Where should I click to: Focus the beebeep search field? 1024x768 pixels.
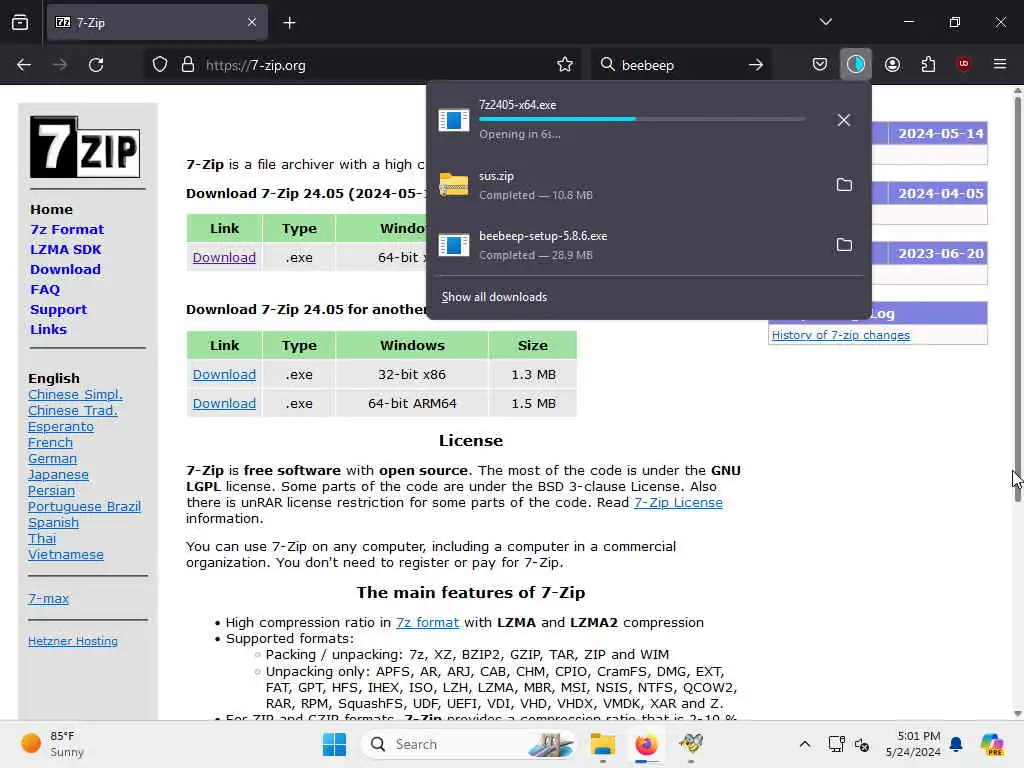pos(679,65)
